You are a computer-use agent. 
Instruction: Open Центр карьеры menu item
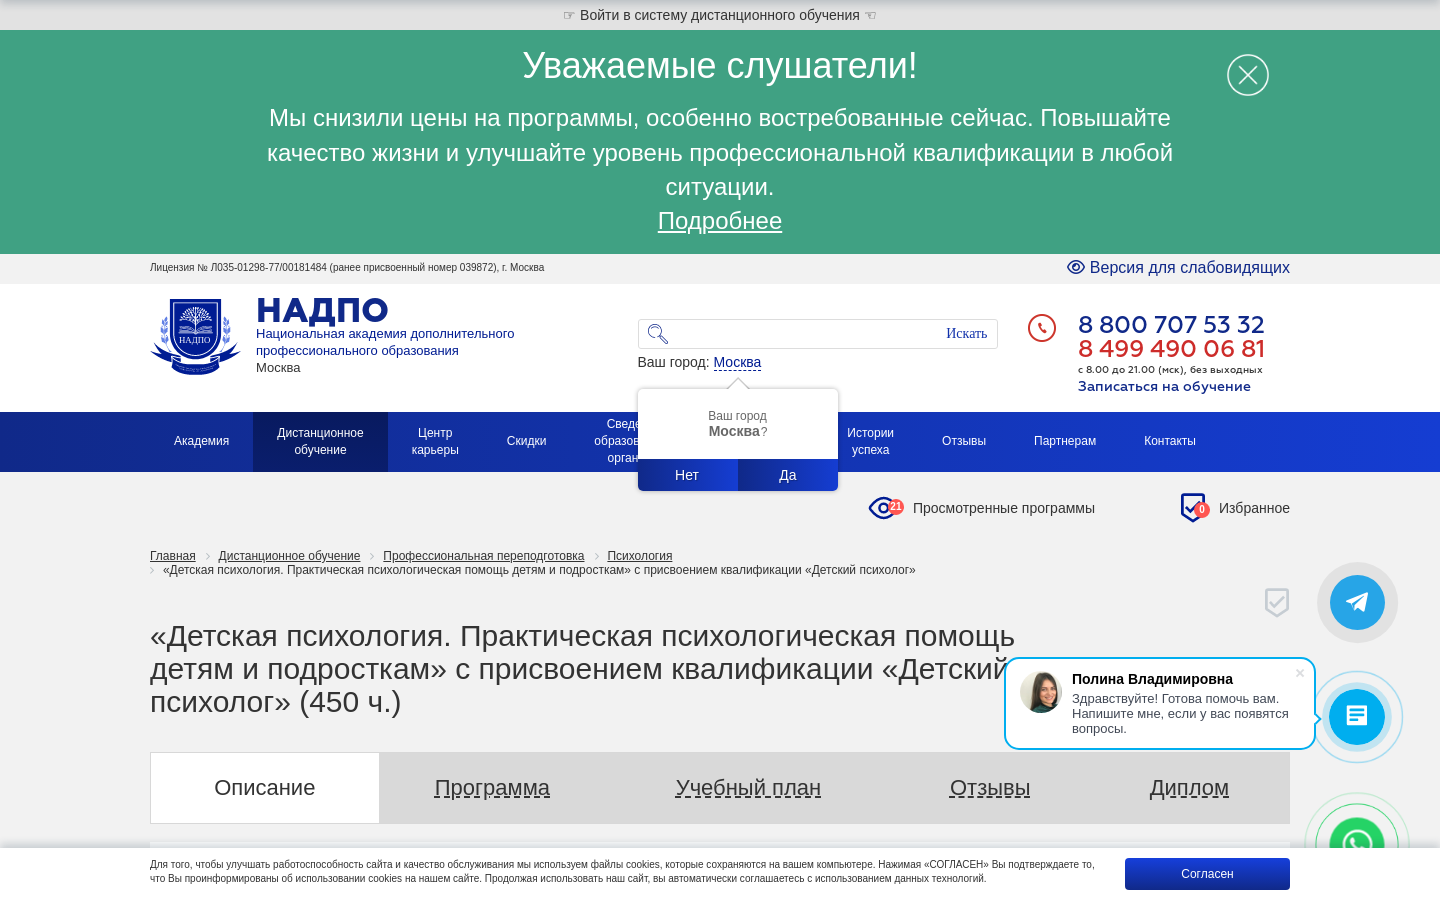point(435,441)
